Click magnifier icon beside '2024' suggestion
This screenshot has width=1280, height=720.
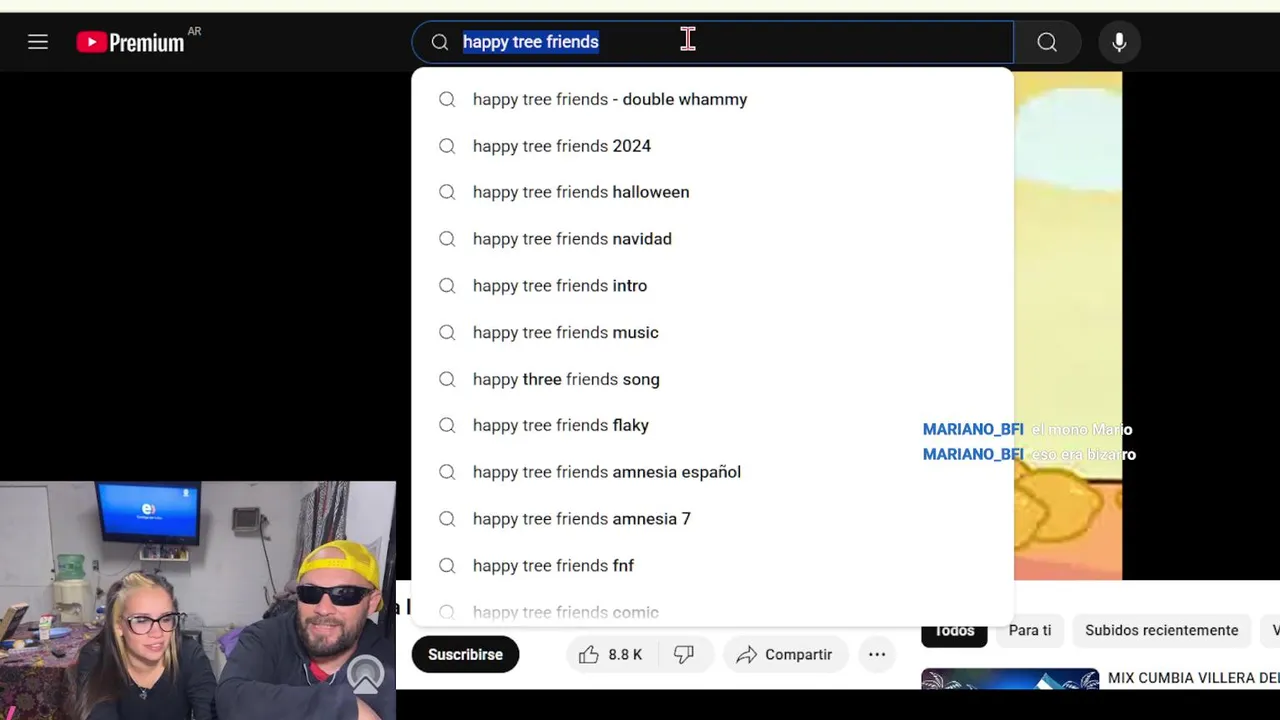447,146
